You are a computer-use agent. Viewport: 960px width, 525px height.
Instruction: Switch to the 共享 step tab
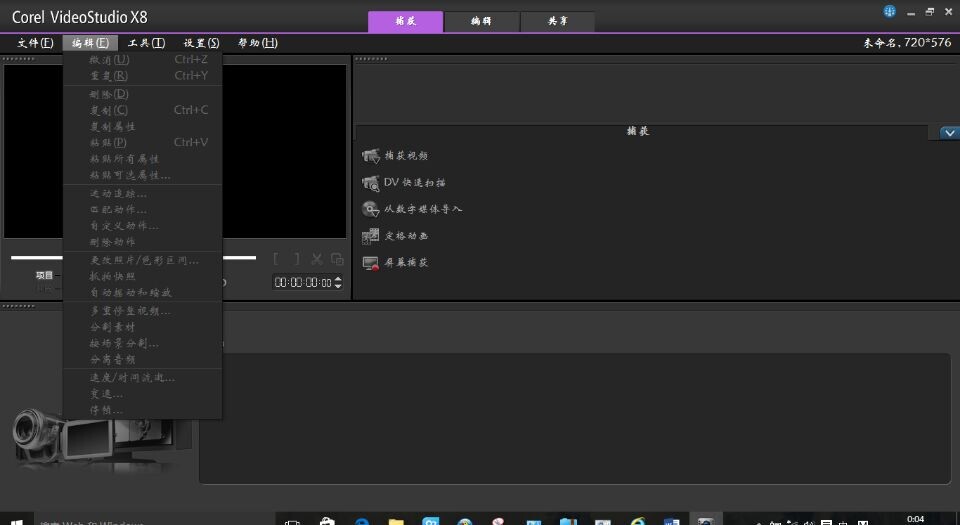(x=557, y=21)
